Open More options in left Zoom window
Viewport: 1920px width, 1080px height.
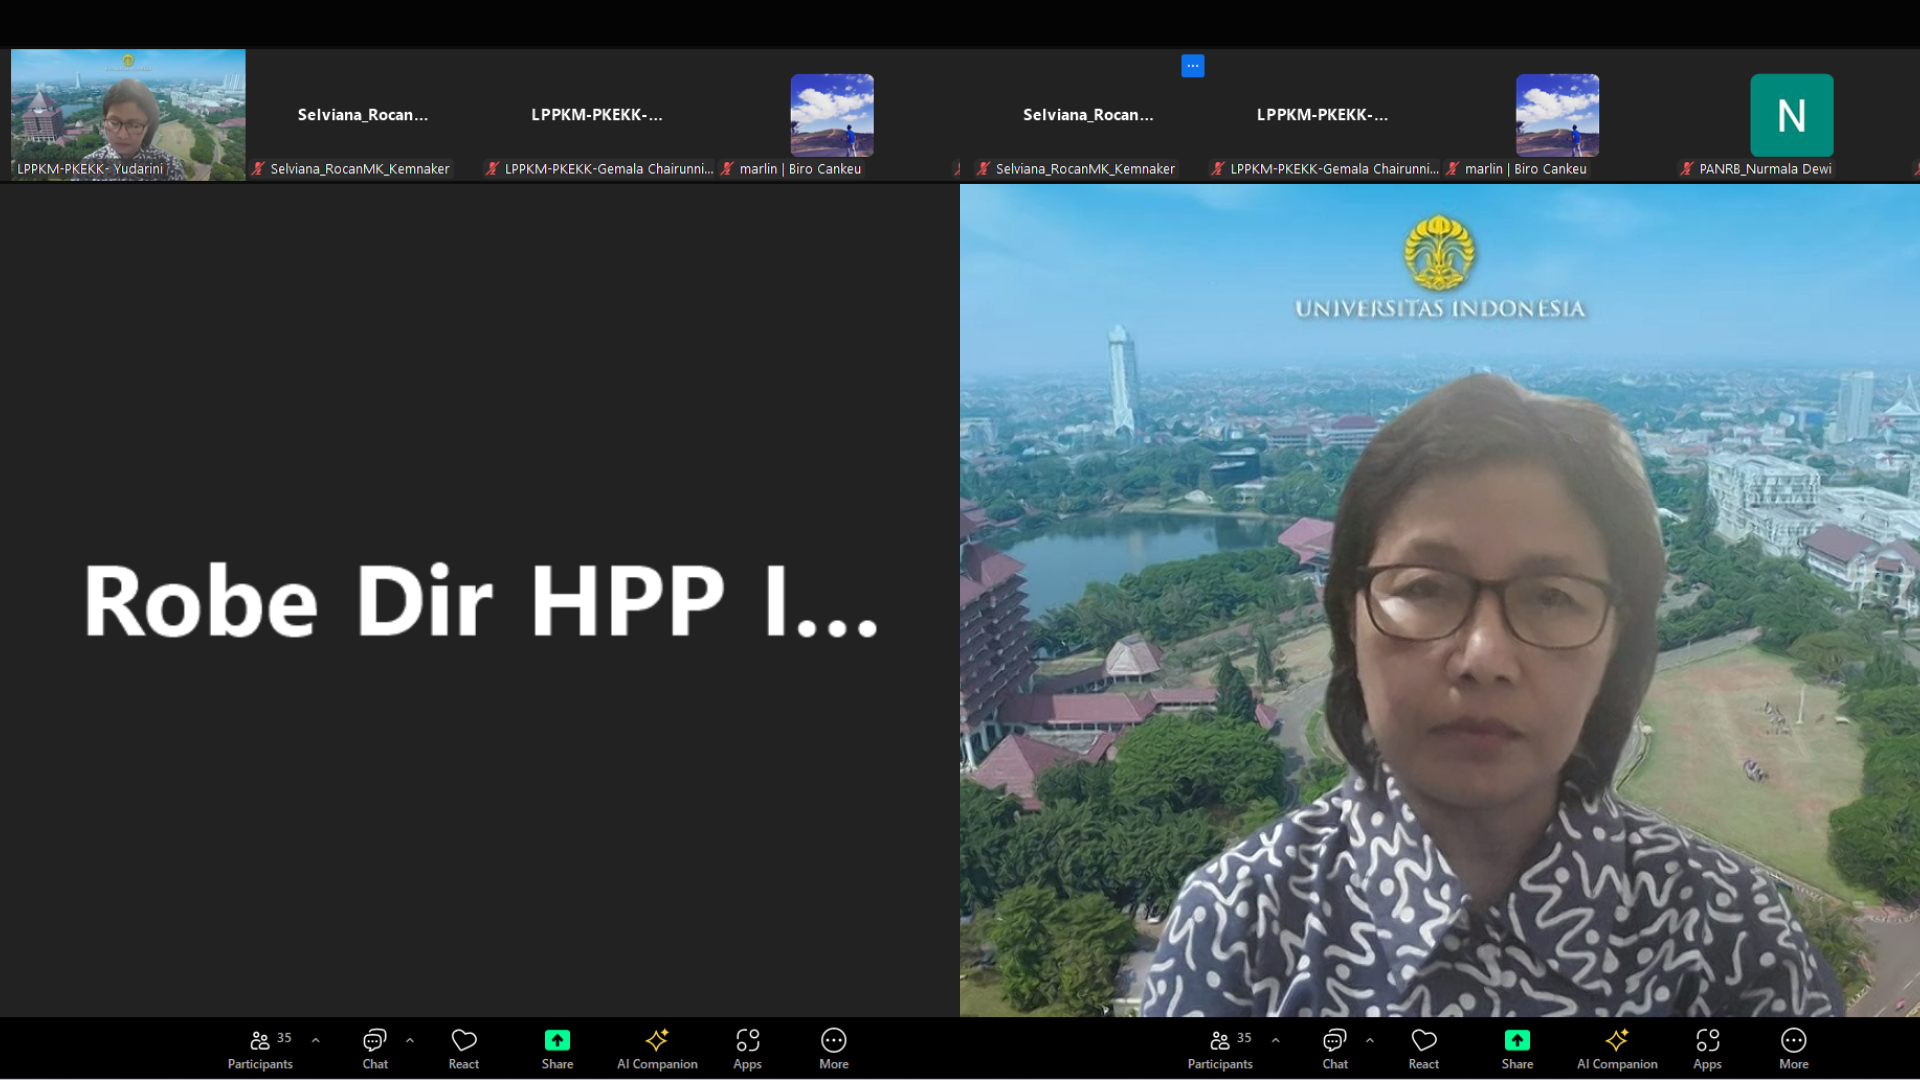tap(834, 1049)
